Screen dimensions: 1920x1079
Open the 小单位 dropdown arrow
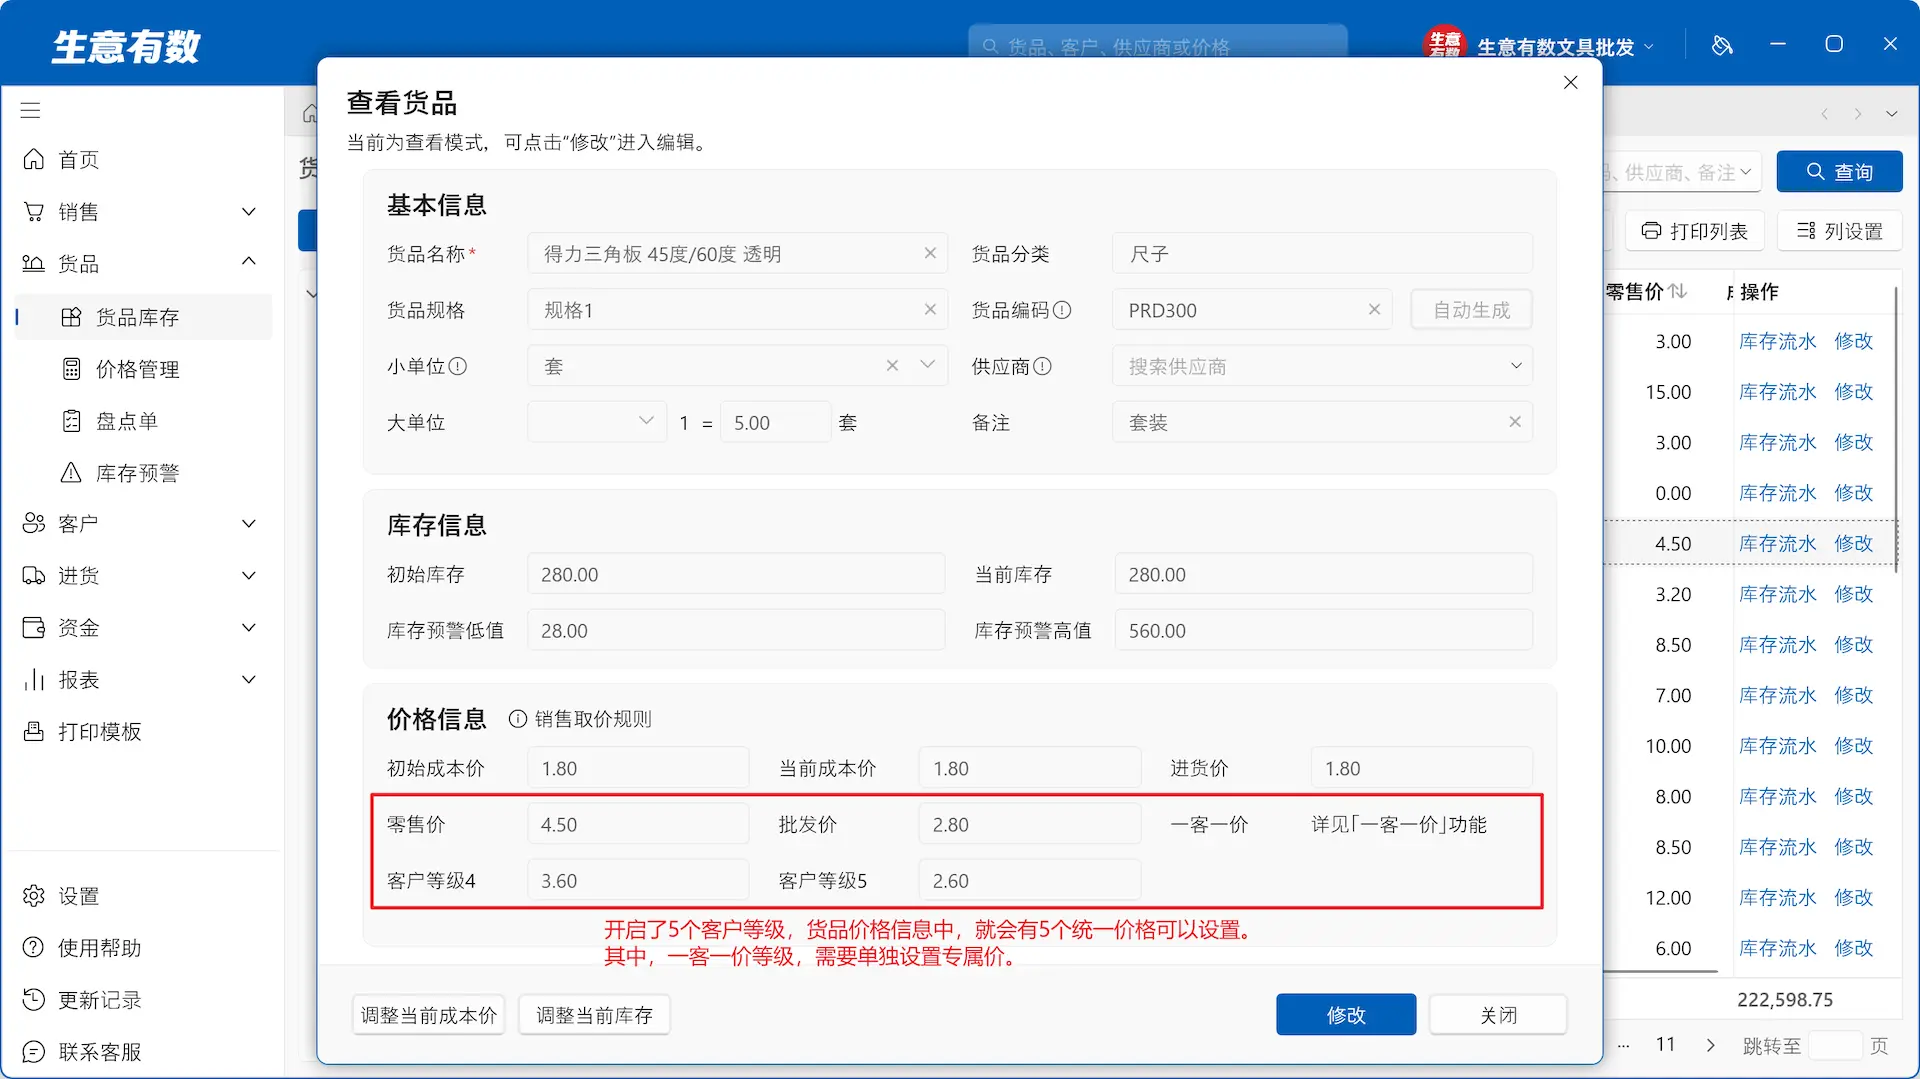(927, 365)
